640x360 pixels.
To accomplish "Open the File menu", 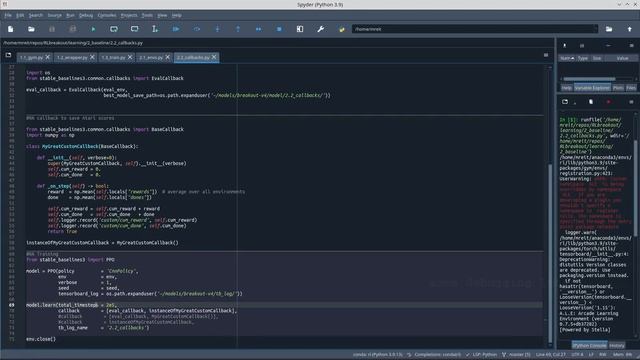I will [8, 15].
